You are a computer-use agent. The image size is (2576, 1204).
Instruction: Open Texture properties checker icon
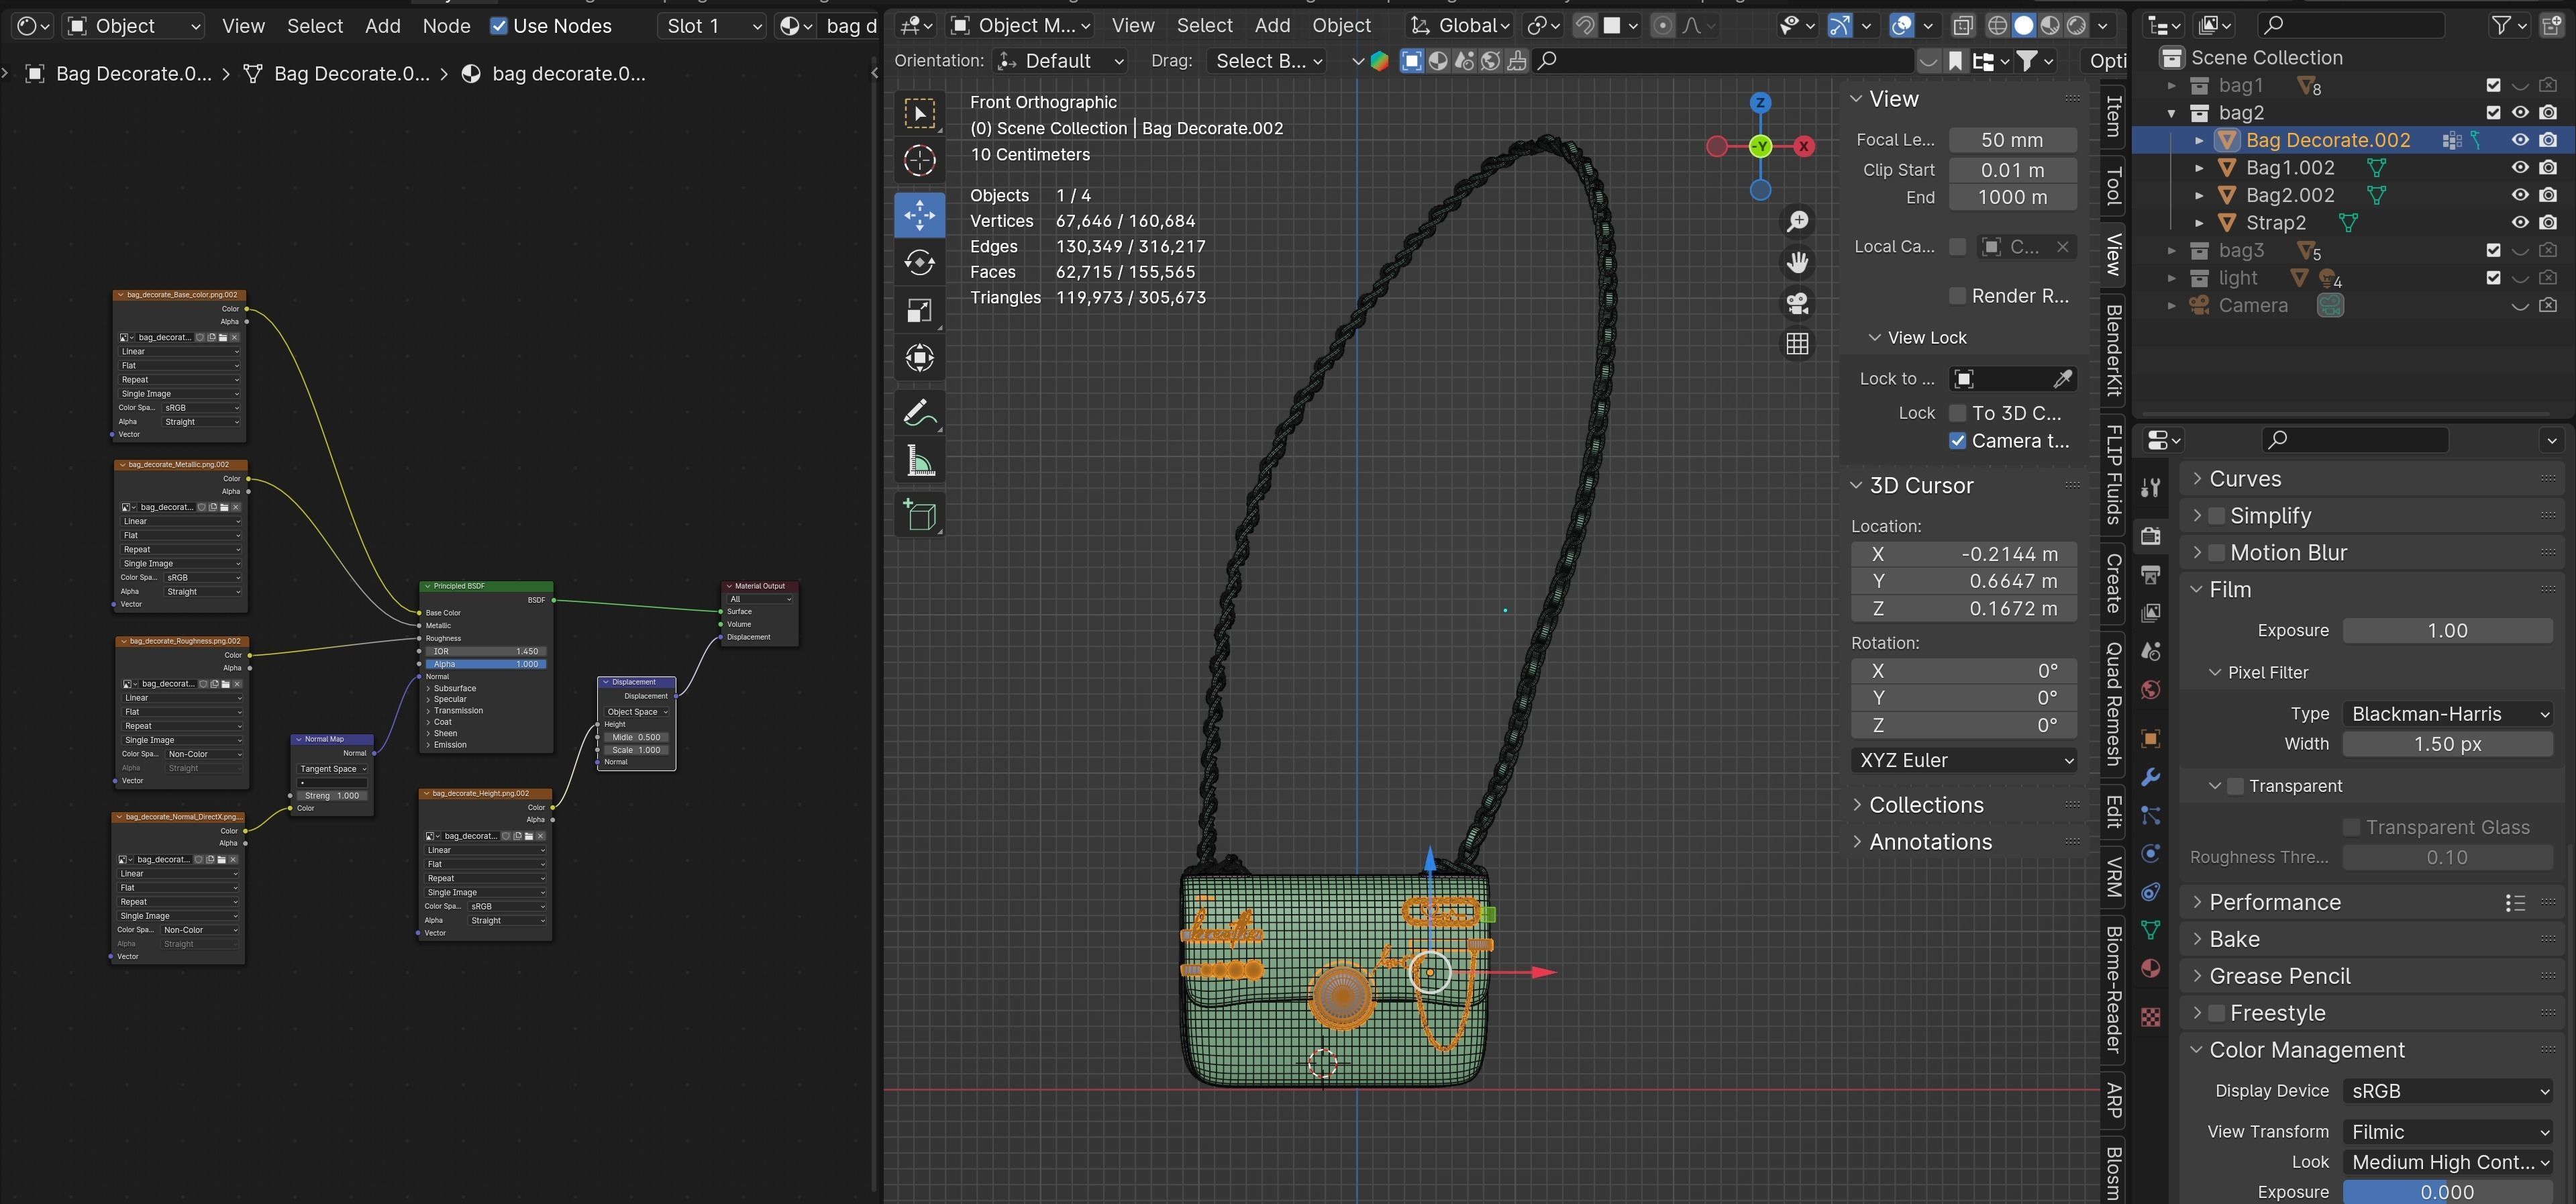pos(2150,1017)
